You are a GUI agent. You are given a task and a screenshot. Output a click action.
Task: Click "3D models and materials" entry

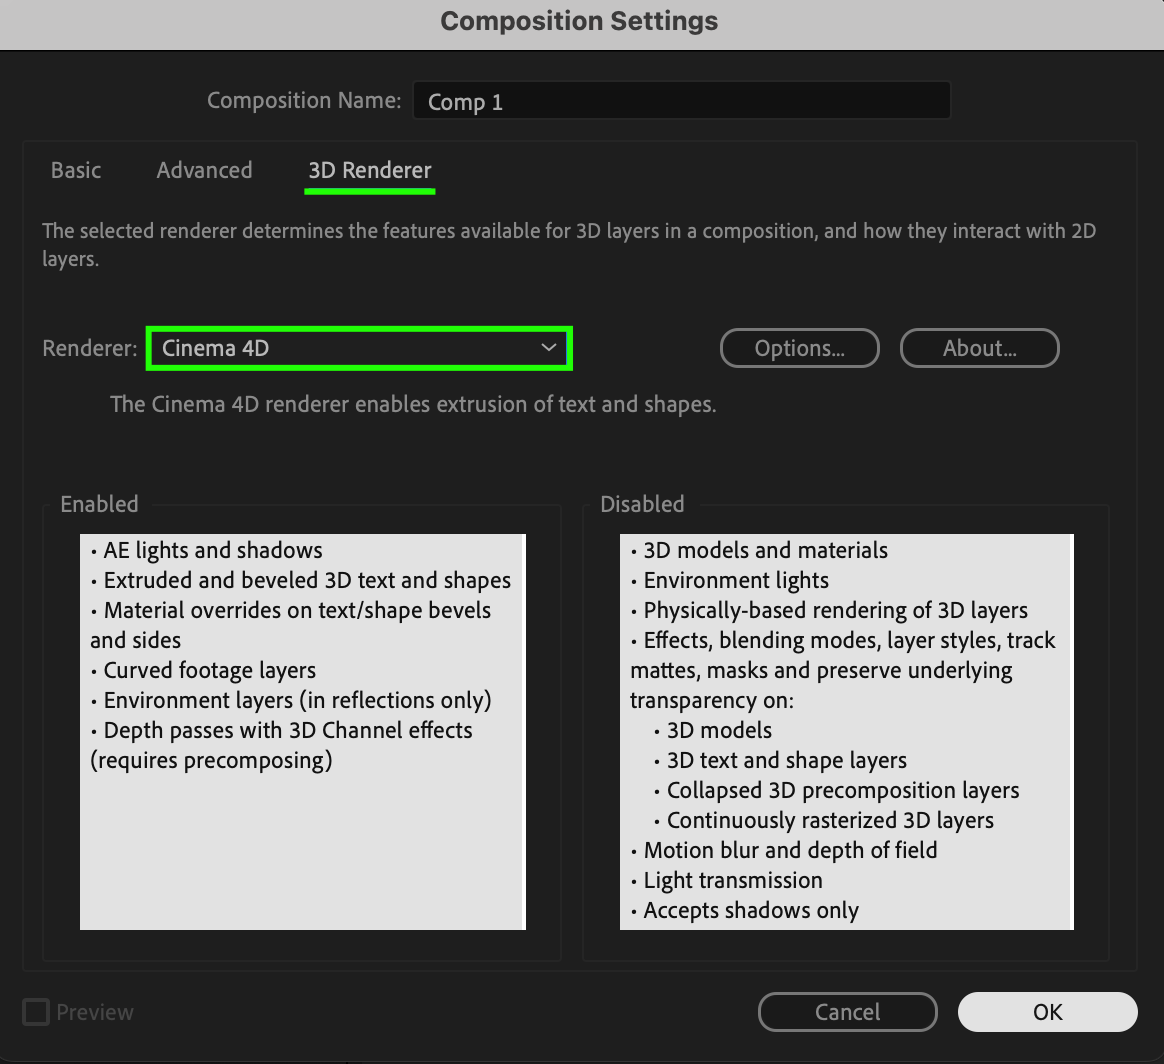[765, 550]
